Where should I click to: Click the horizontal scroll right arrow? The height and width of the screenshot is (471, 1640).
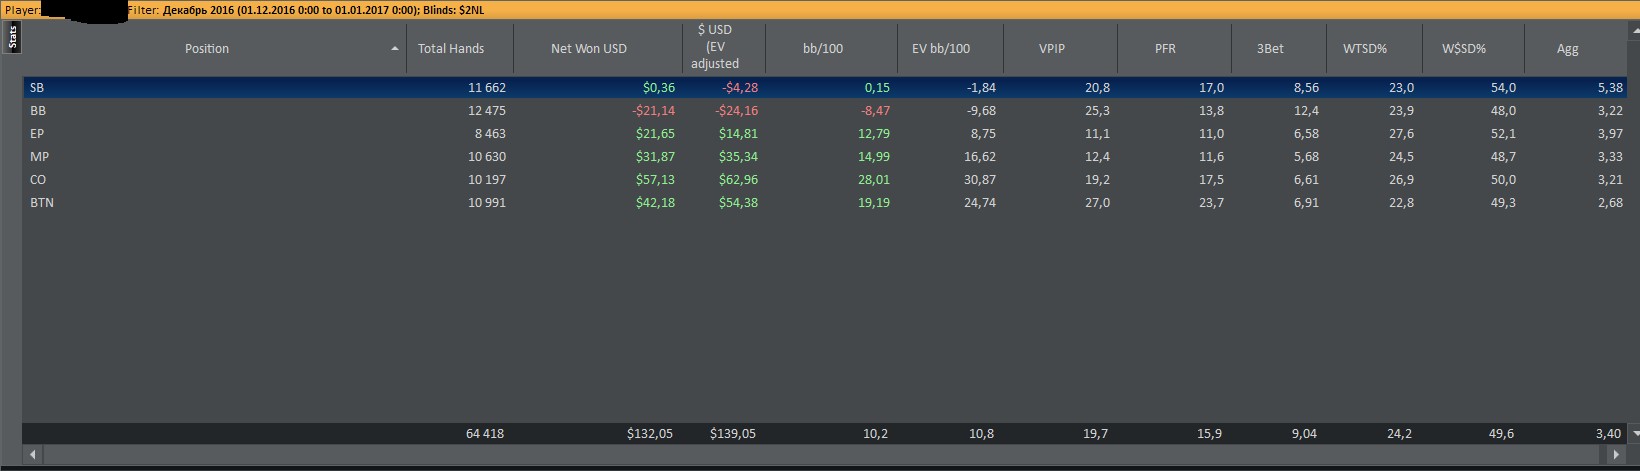tap(1616, 455)
